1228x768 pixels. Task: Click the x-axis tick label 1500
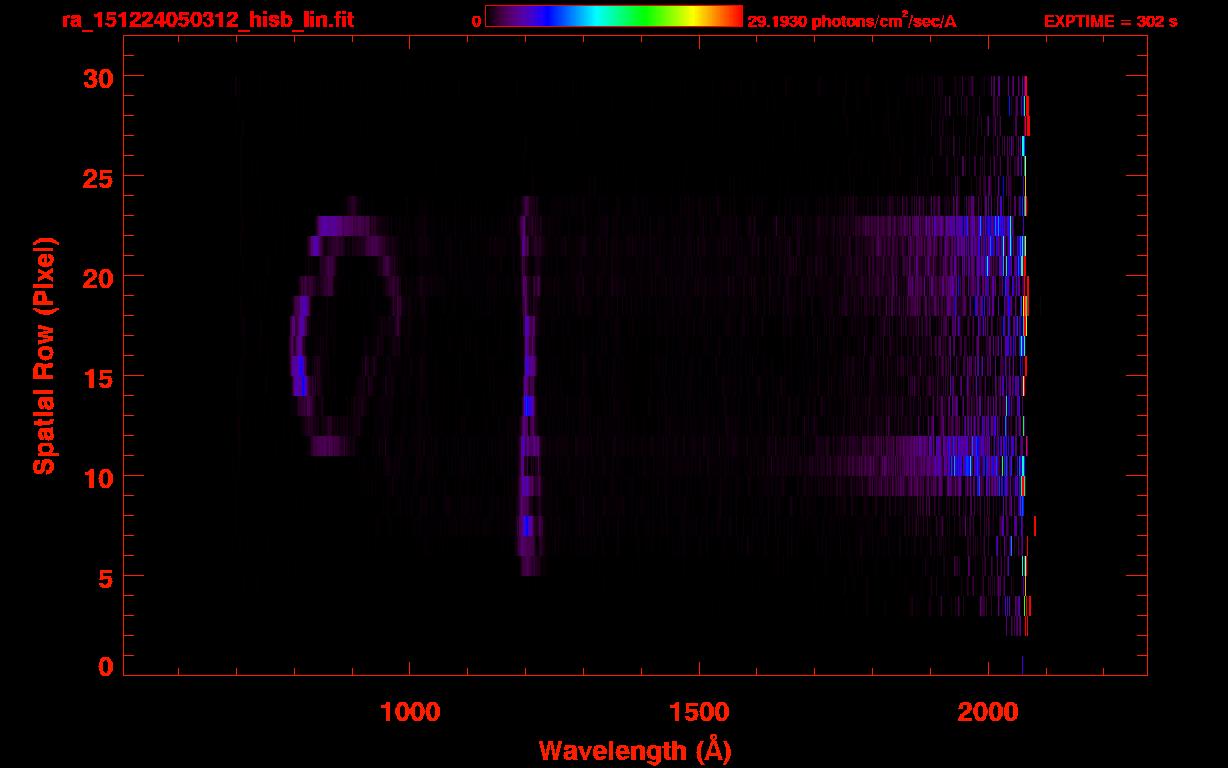[x=699, y=712]
